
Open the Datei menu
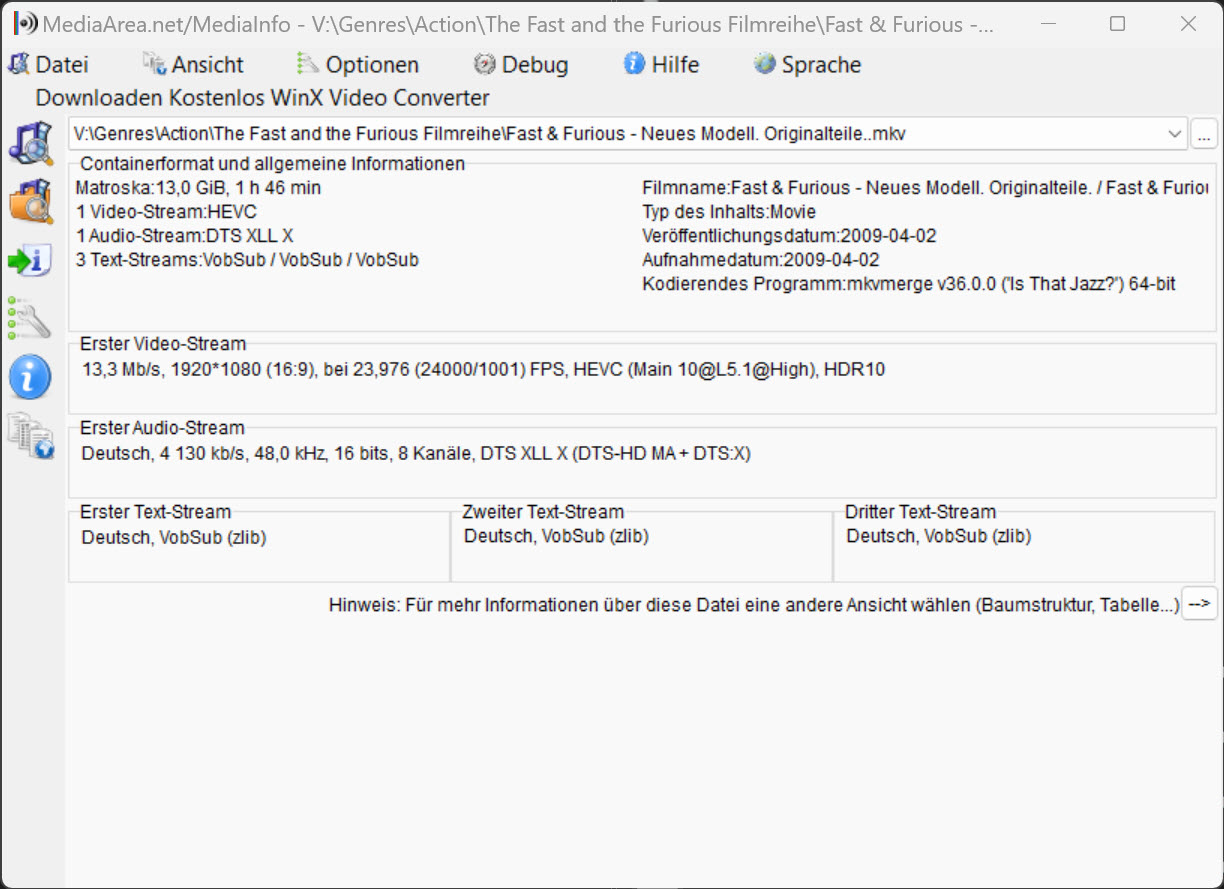49,65
